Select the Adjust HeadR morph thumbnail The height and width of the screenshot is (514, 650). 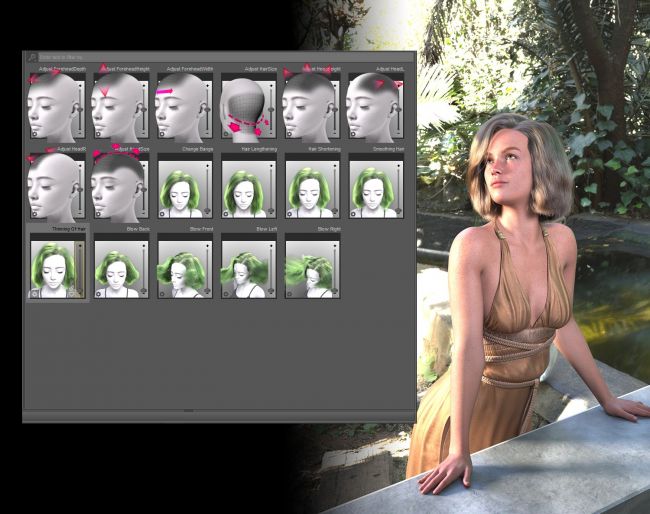point(52,186)
